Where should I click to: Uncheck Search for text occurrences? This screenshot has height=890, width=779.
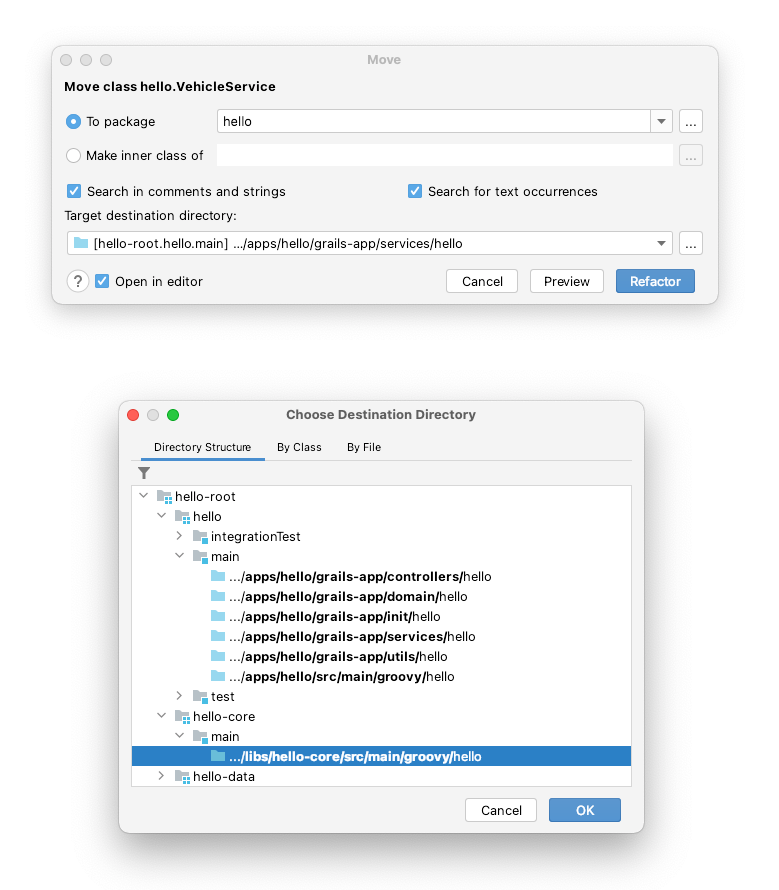coord(415,191)
